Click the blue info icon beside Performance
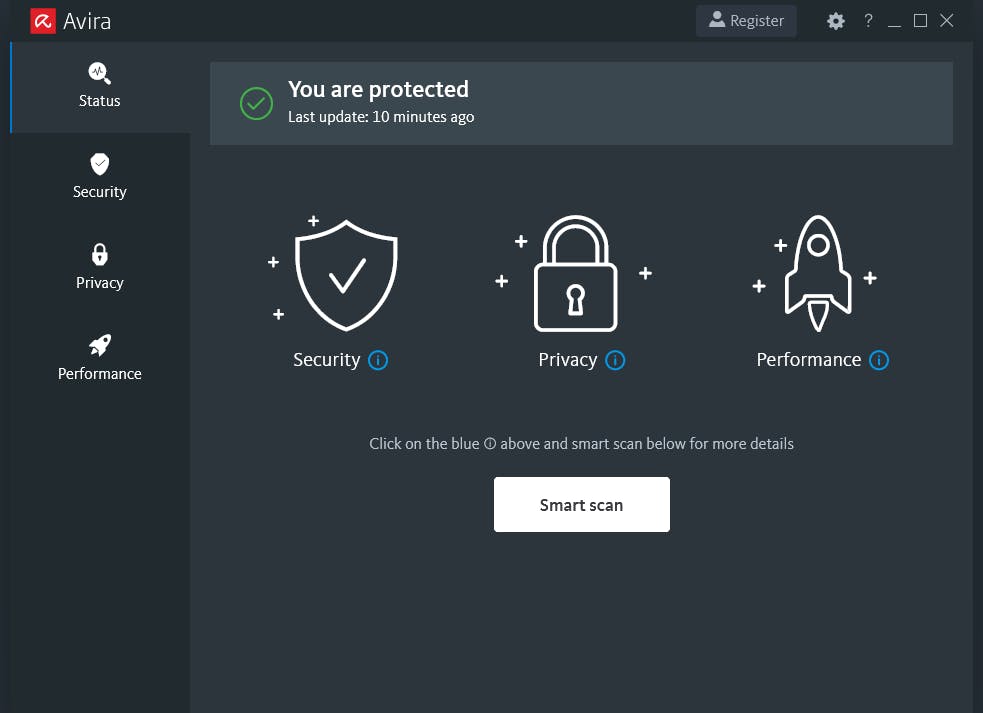This screenshot has height=713, width=983. 879,360
